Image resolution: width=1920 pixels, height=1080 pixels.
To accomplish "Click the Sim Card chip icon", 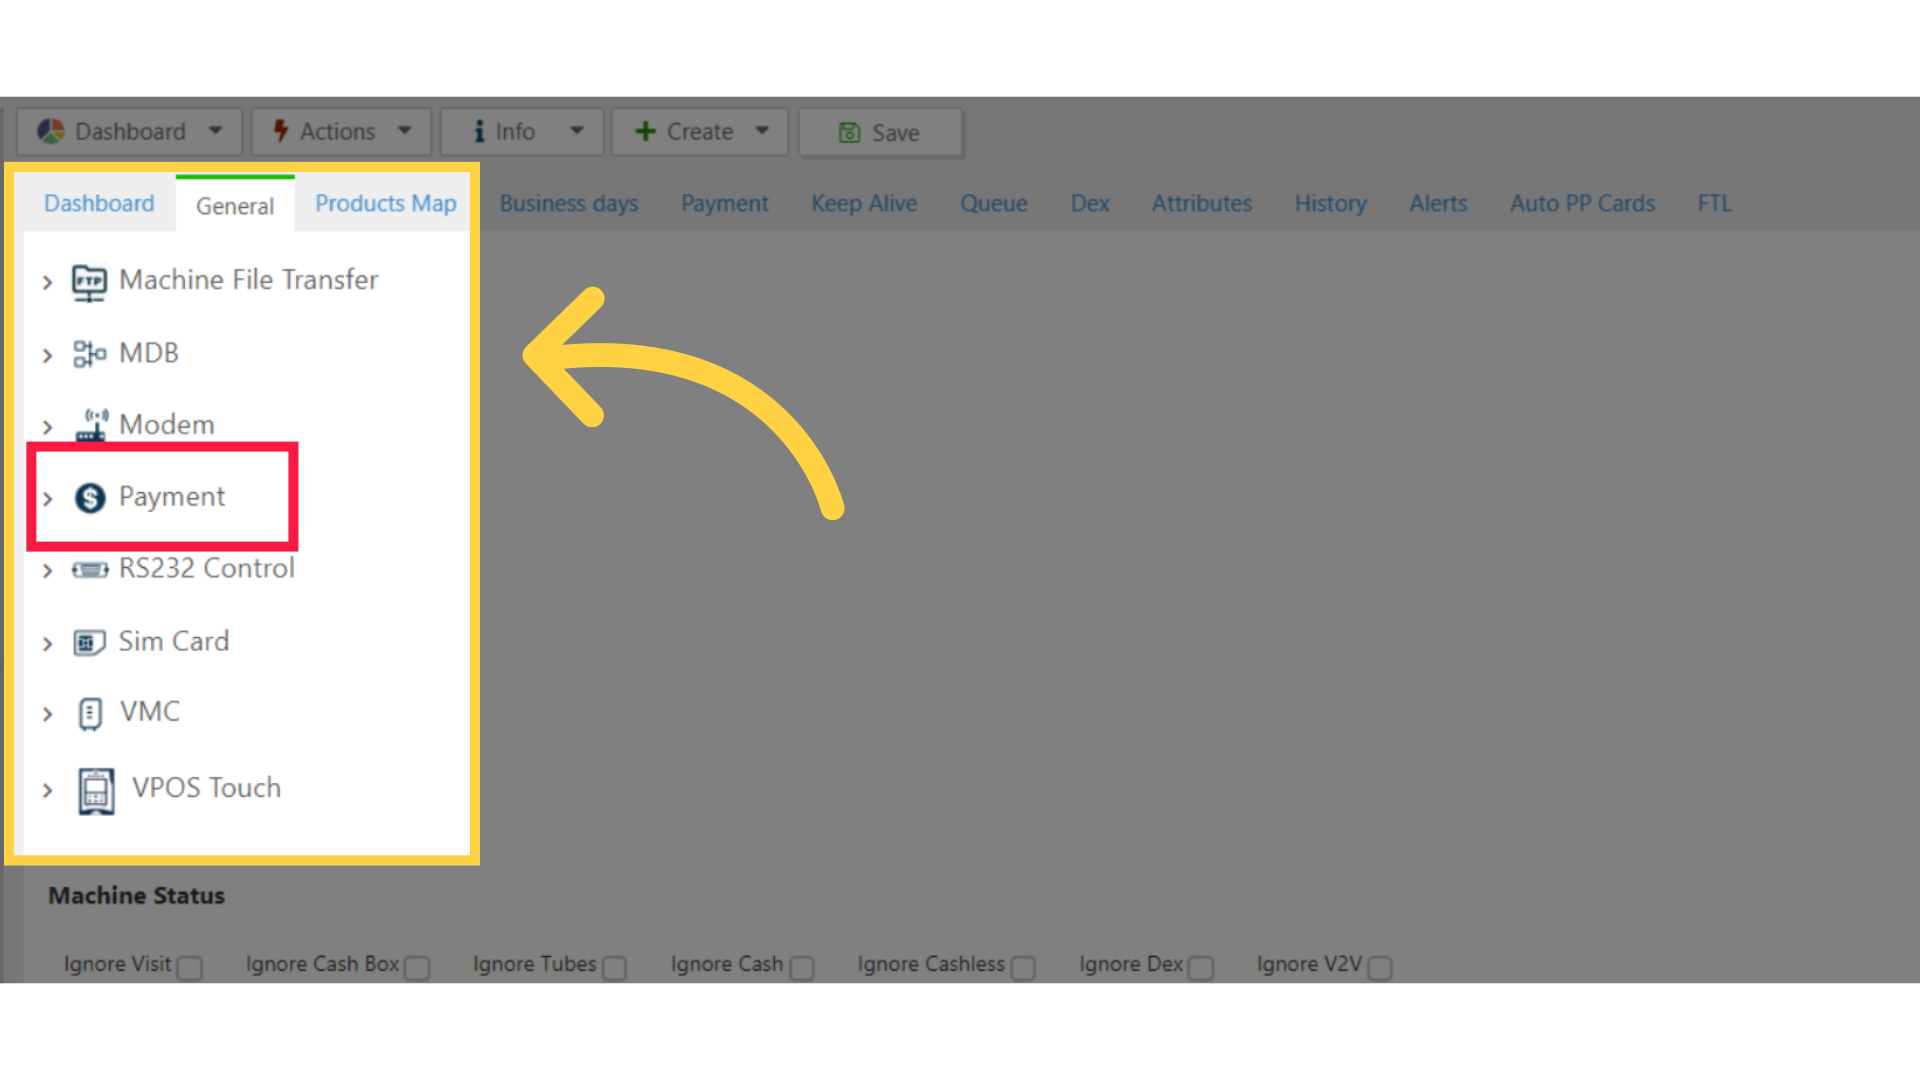I will coord(89,642).
